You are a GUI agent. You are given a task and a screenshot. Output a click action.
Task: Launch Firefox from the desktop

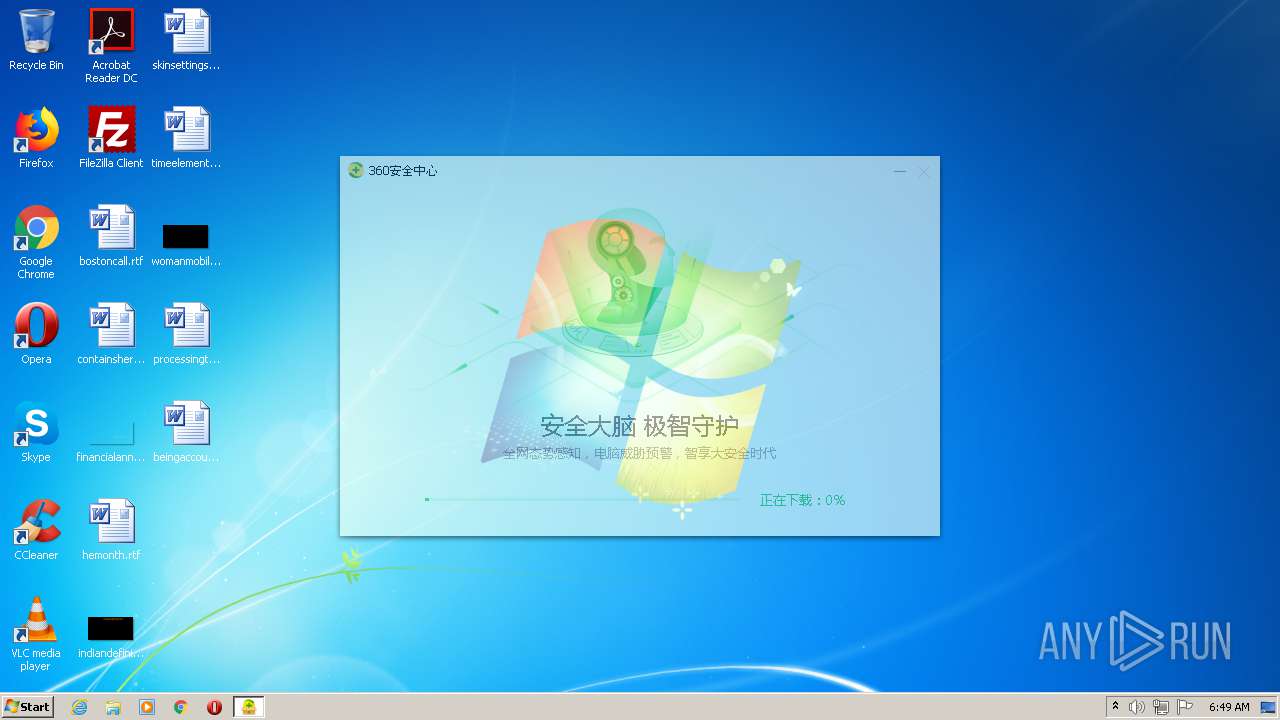pos(36,138)
